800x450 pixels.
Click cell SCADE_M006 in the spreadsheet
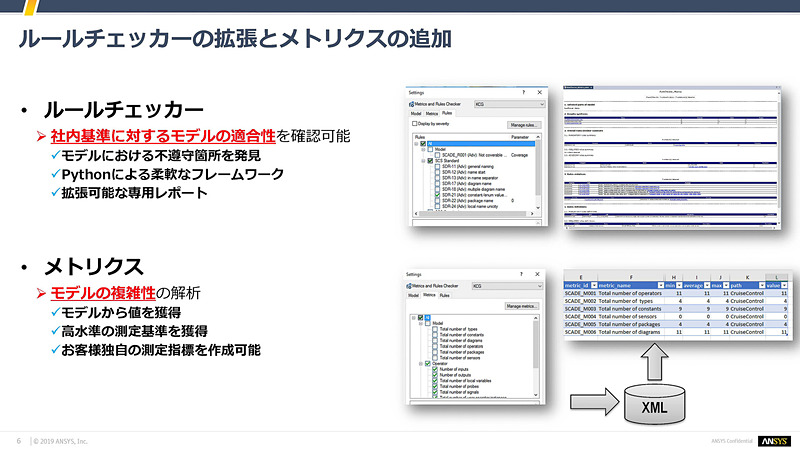pos(580,332)
